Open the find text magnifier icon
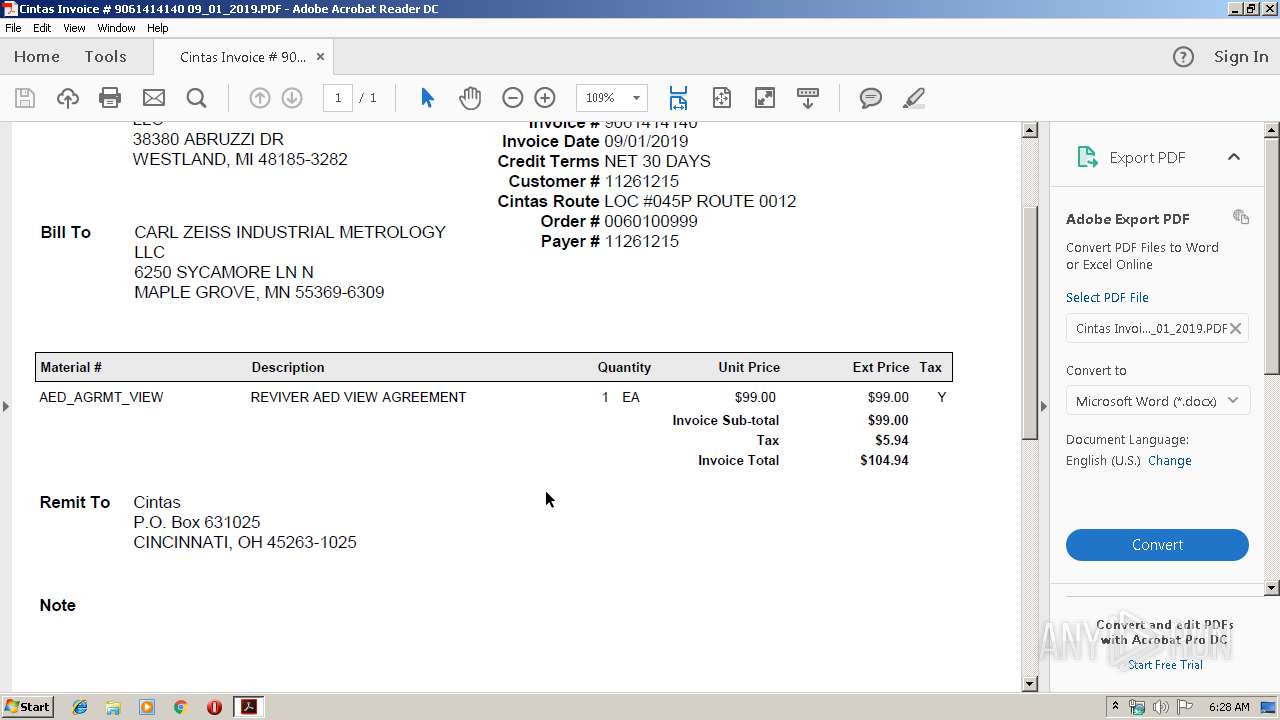 pos(197,98)
